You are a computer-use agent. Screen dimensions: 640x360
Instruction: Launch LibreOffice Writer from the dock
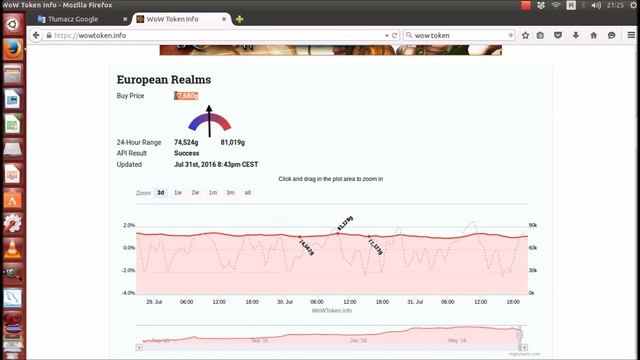tap(12, 99)
